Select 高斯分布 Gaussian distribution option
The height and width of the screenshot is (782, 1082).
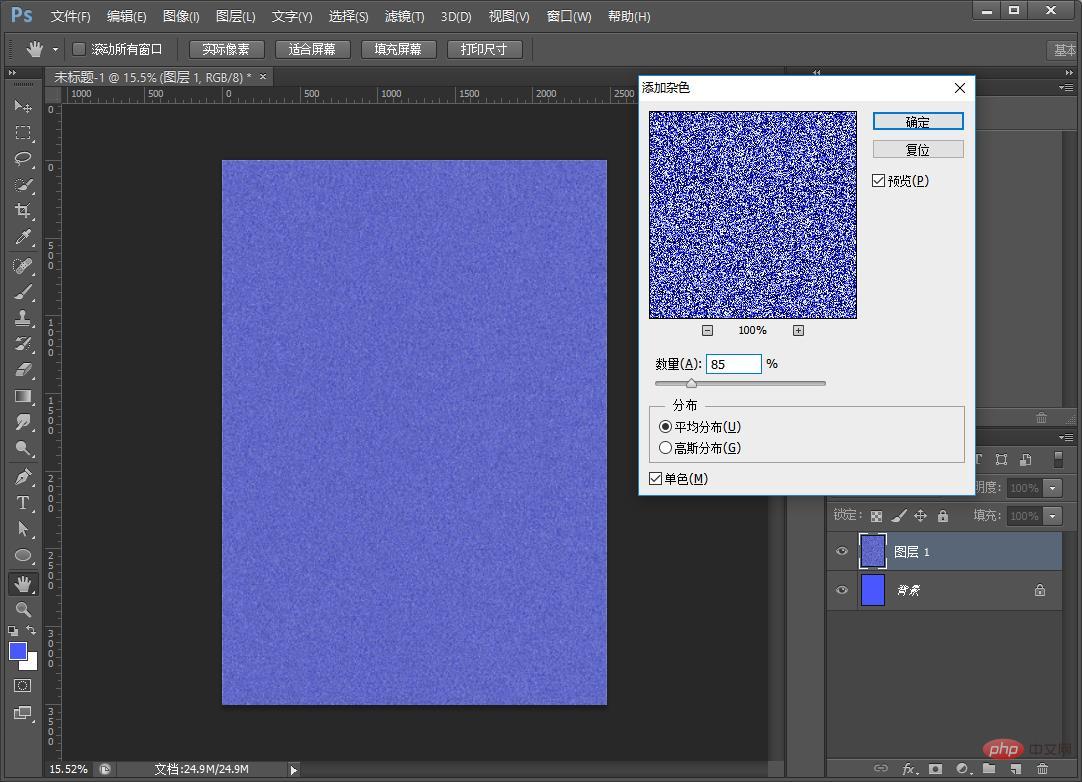click(666, 448)
